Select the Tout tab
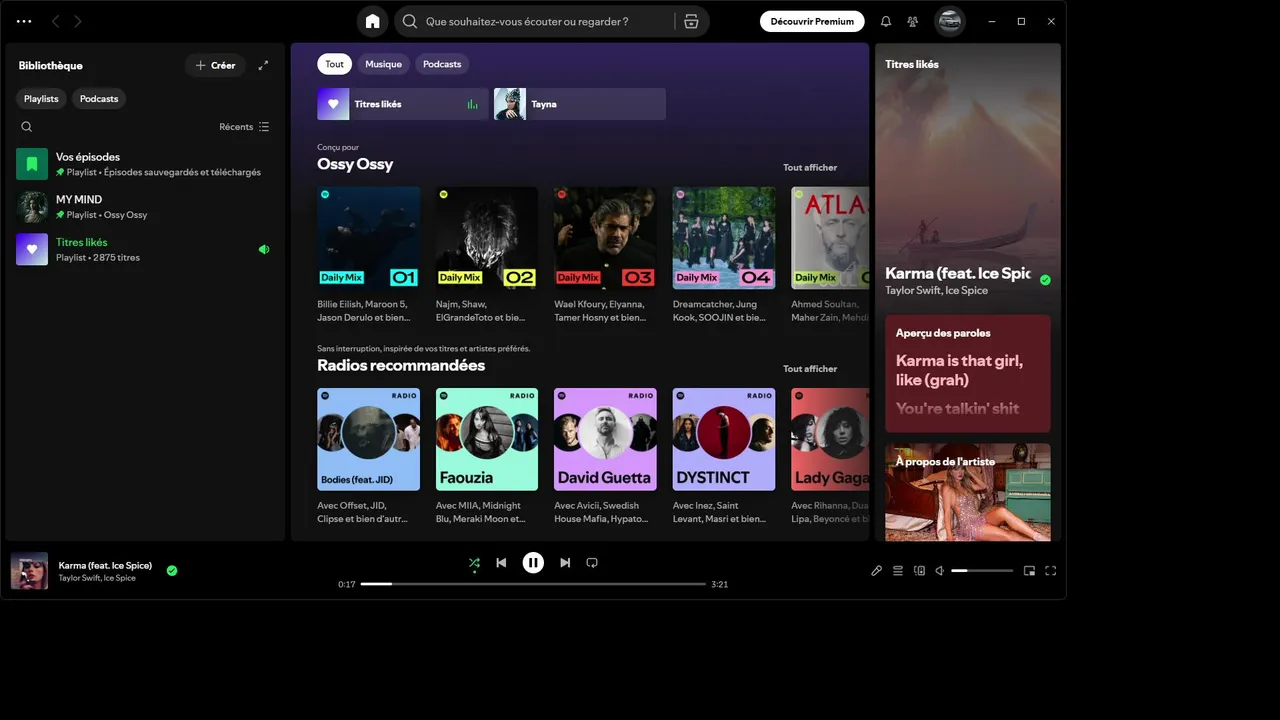 click(334, 64)
